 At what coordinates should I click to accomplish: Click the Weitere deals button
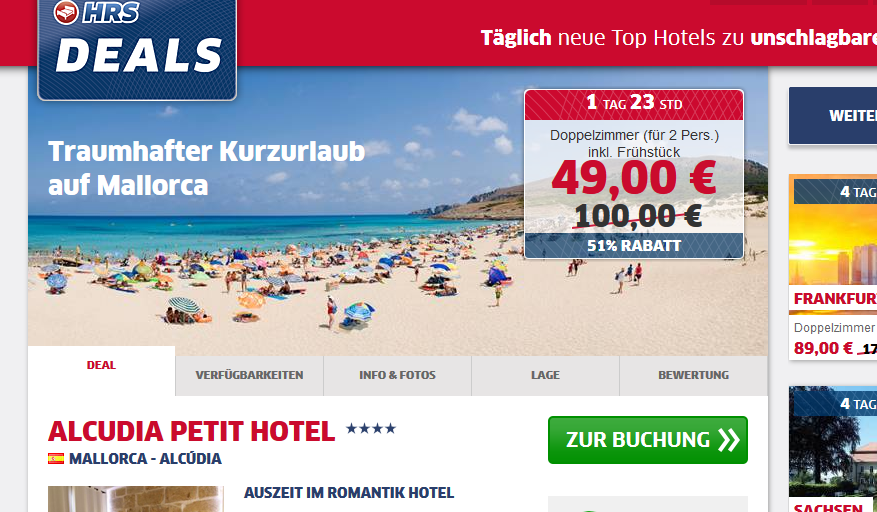pos(833,116)
